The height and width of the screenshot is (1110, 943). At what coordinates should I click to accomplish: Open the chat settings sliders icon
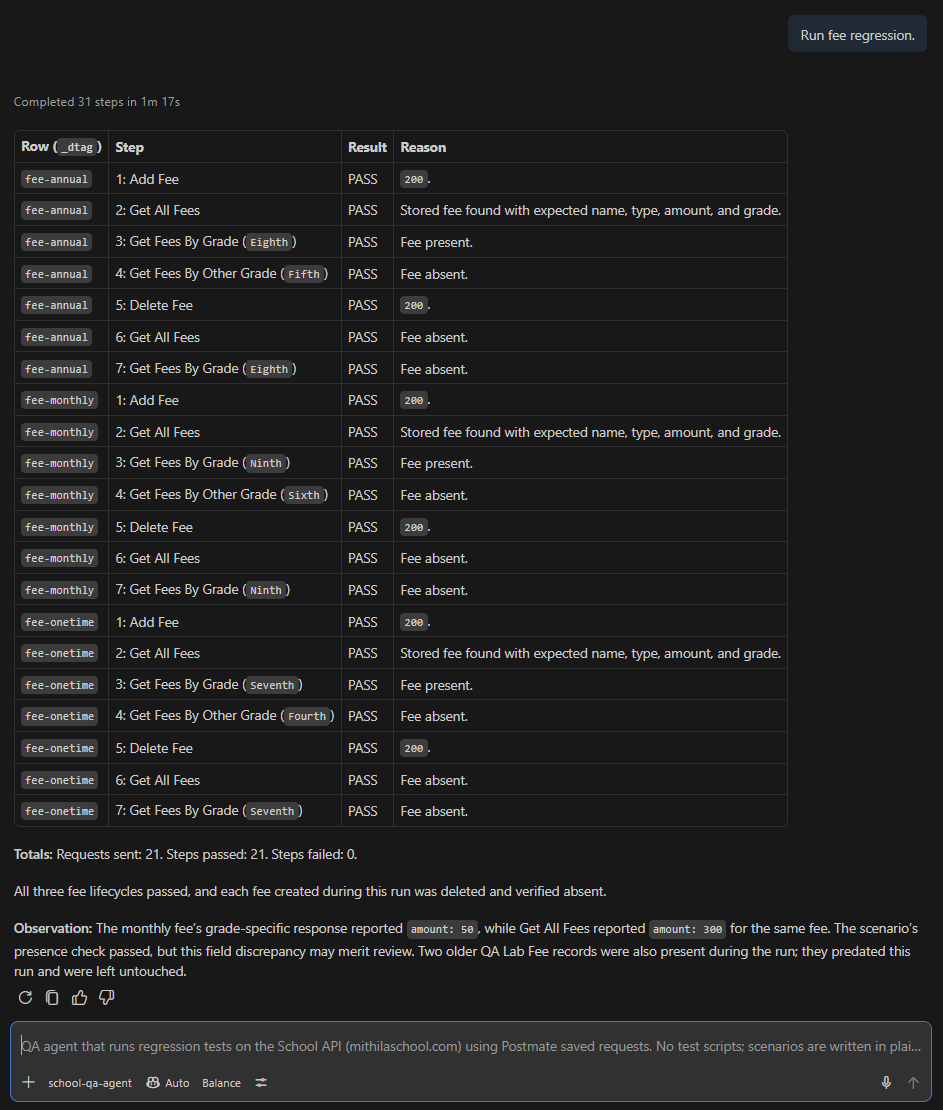261,1082
